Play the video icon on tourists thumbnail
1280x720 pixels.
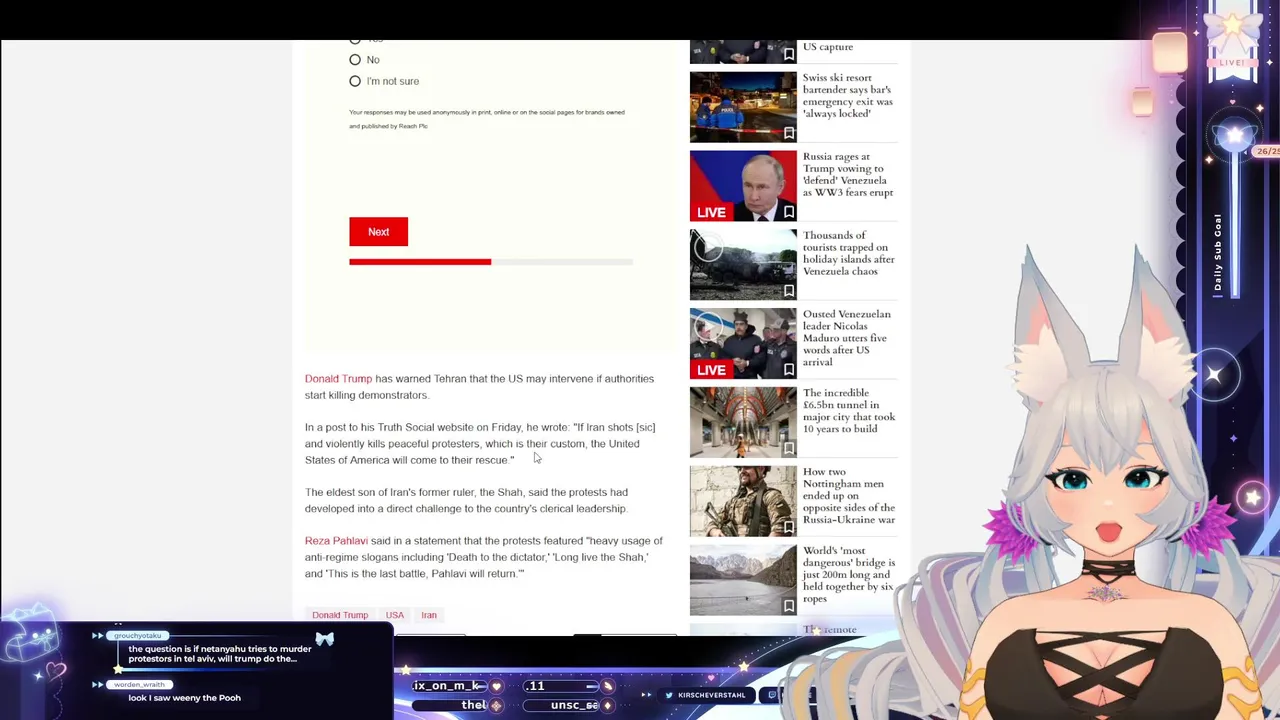point(707,248)
